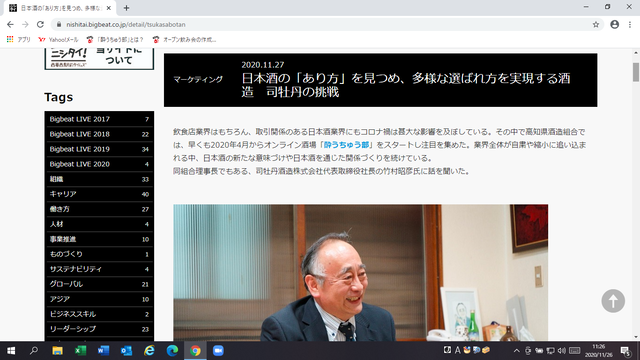Viewport: 640px width, 360px height.
Task: Open the article title 日本酒の「あり方」 heading
Action: 406,85
